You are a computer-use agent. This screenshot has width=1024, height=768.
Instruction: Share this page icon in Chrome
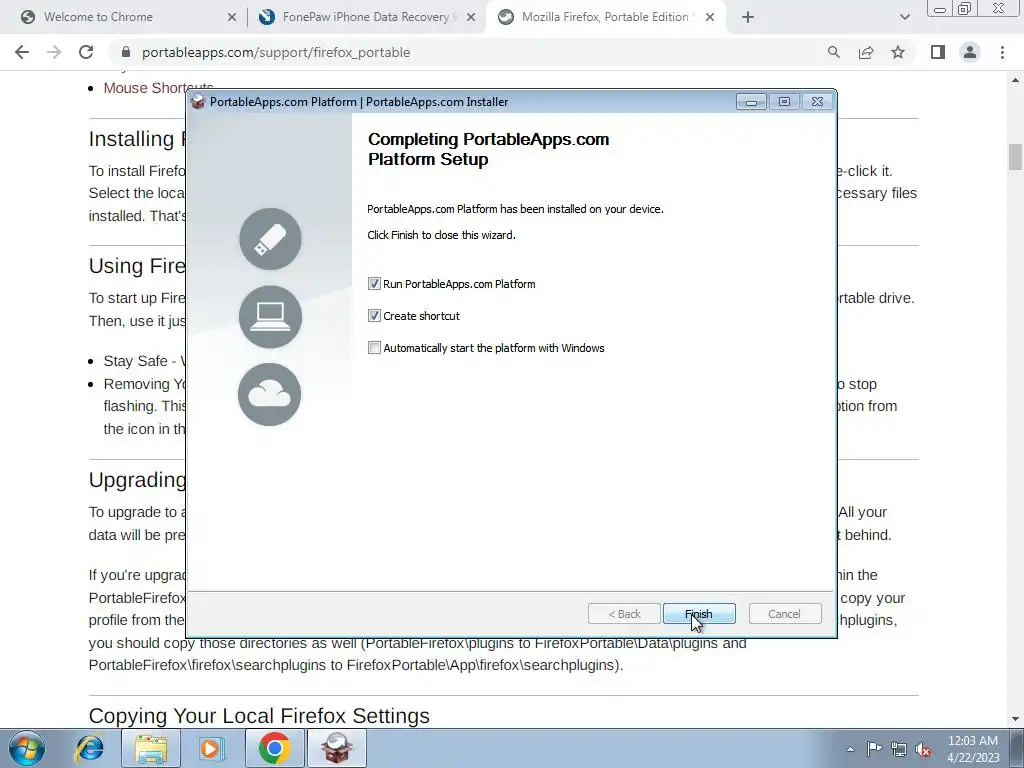[x=866, y=52]
